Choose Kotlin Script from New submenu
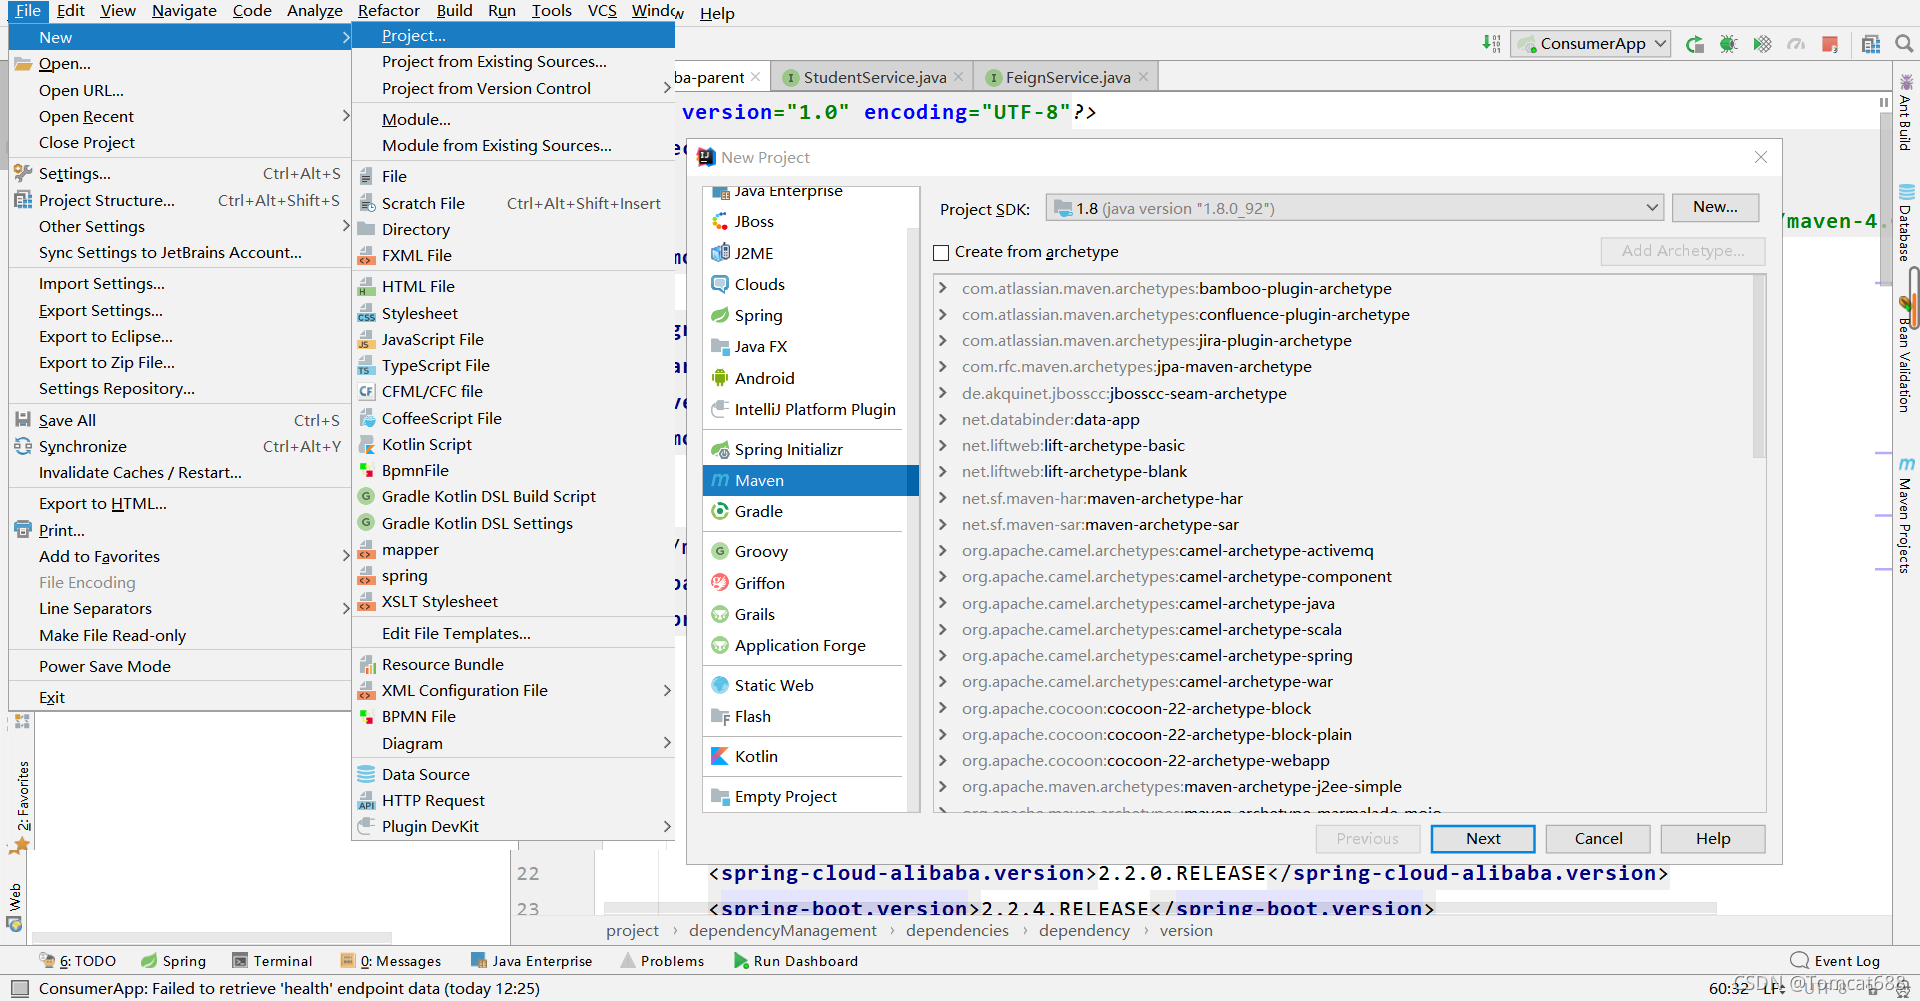 513,444
